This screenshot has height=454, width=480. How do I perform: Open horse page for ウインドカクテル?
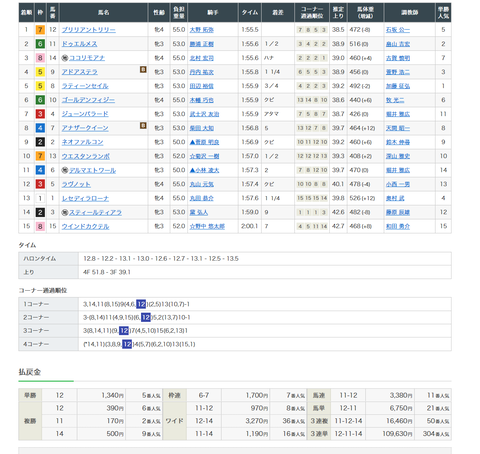coord(85,226)
